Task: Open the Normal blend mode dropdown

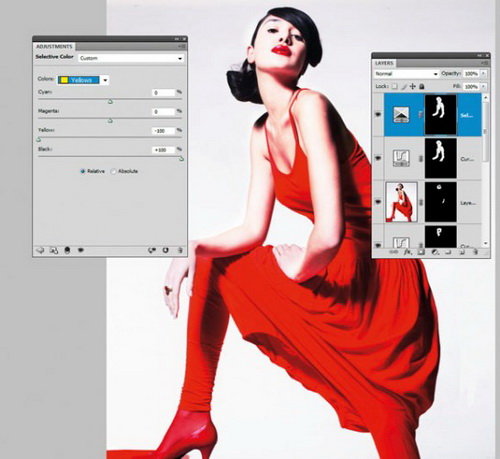Action: (407, 74)
